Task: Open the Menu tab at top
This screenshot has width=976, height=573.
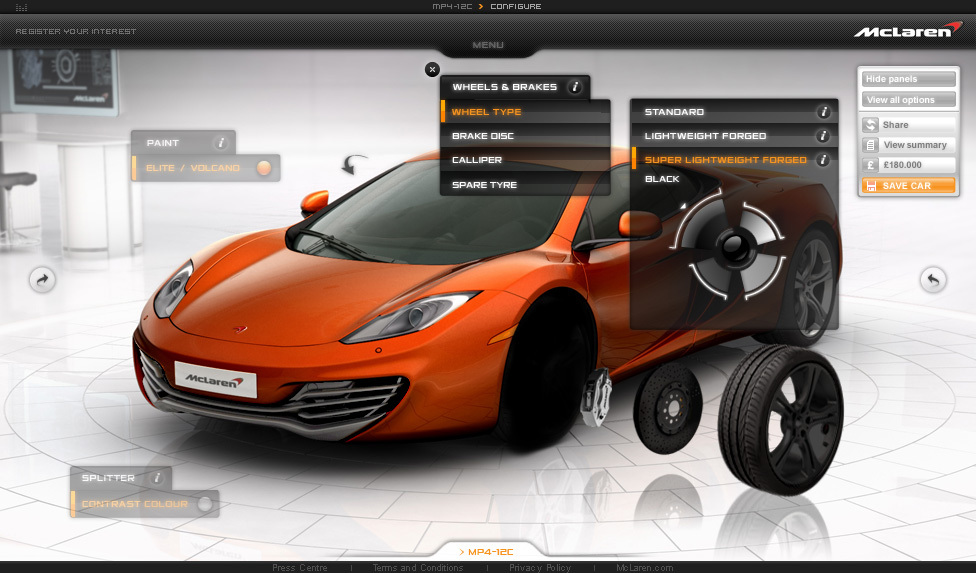Action: point(488,45)
